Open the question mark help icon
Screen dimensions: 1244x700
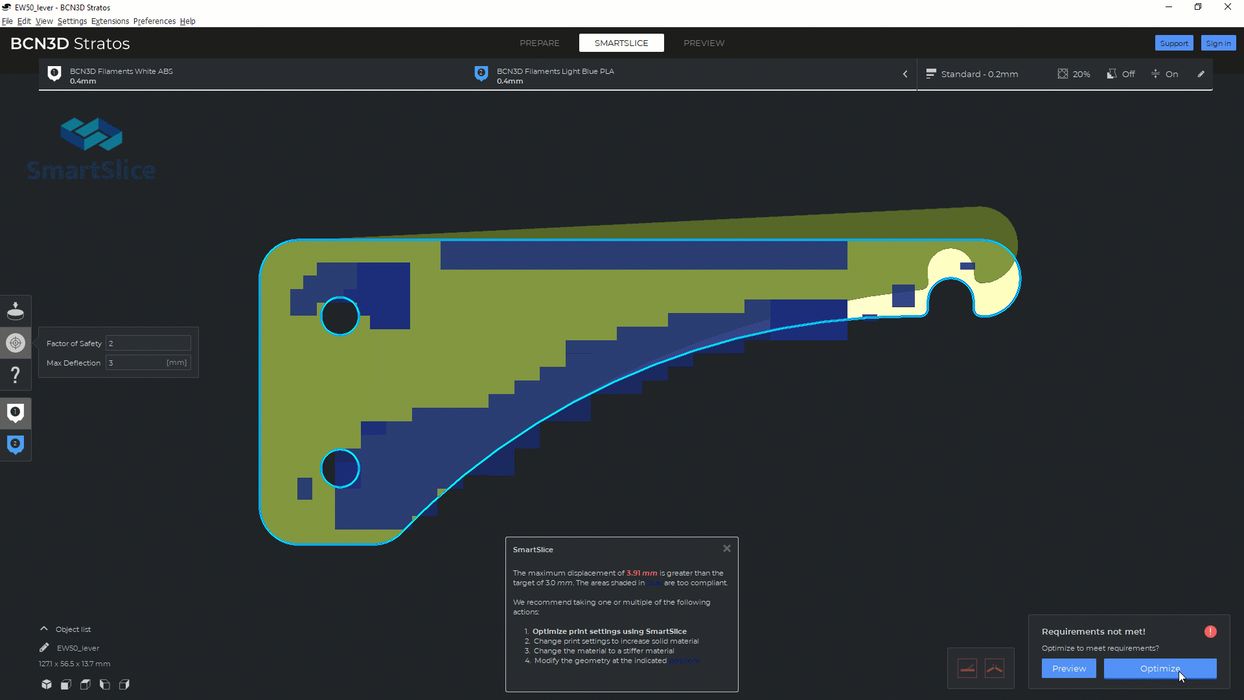(x=15, y=375)
